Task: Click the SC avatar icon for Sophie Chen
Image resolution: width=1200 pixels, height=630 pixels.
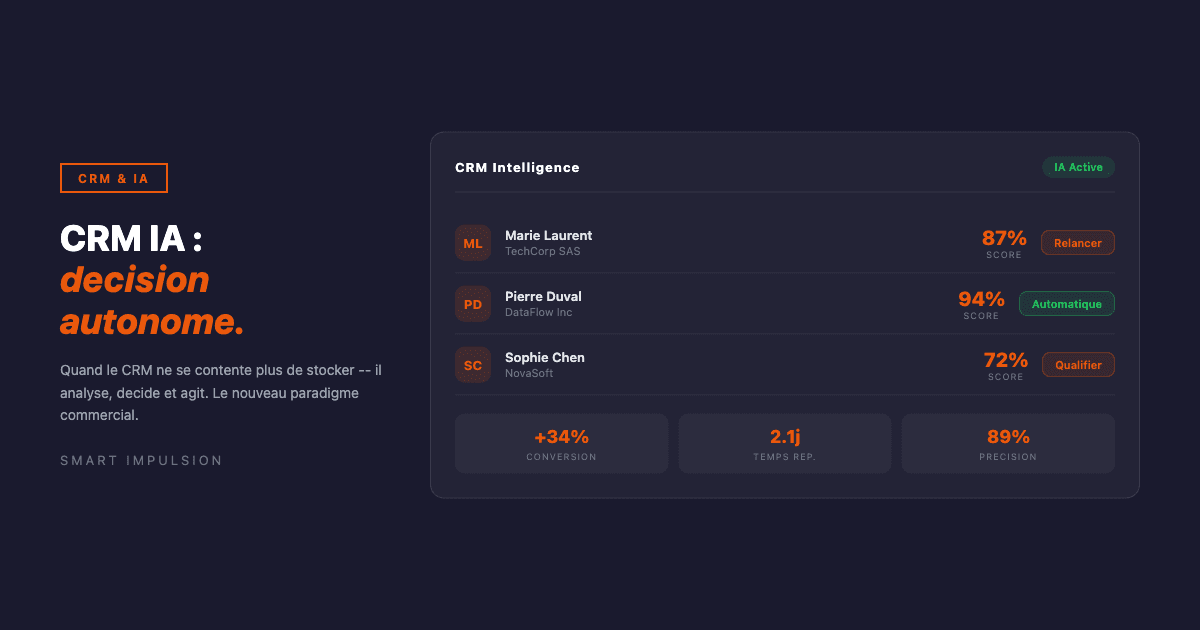Action: (x=472, y=364)
